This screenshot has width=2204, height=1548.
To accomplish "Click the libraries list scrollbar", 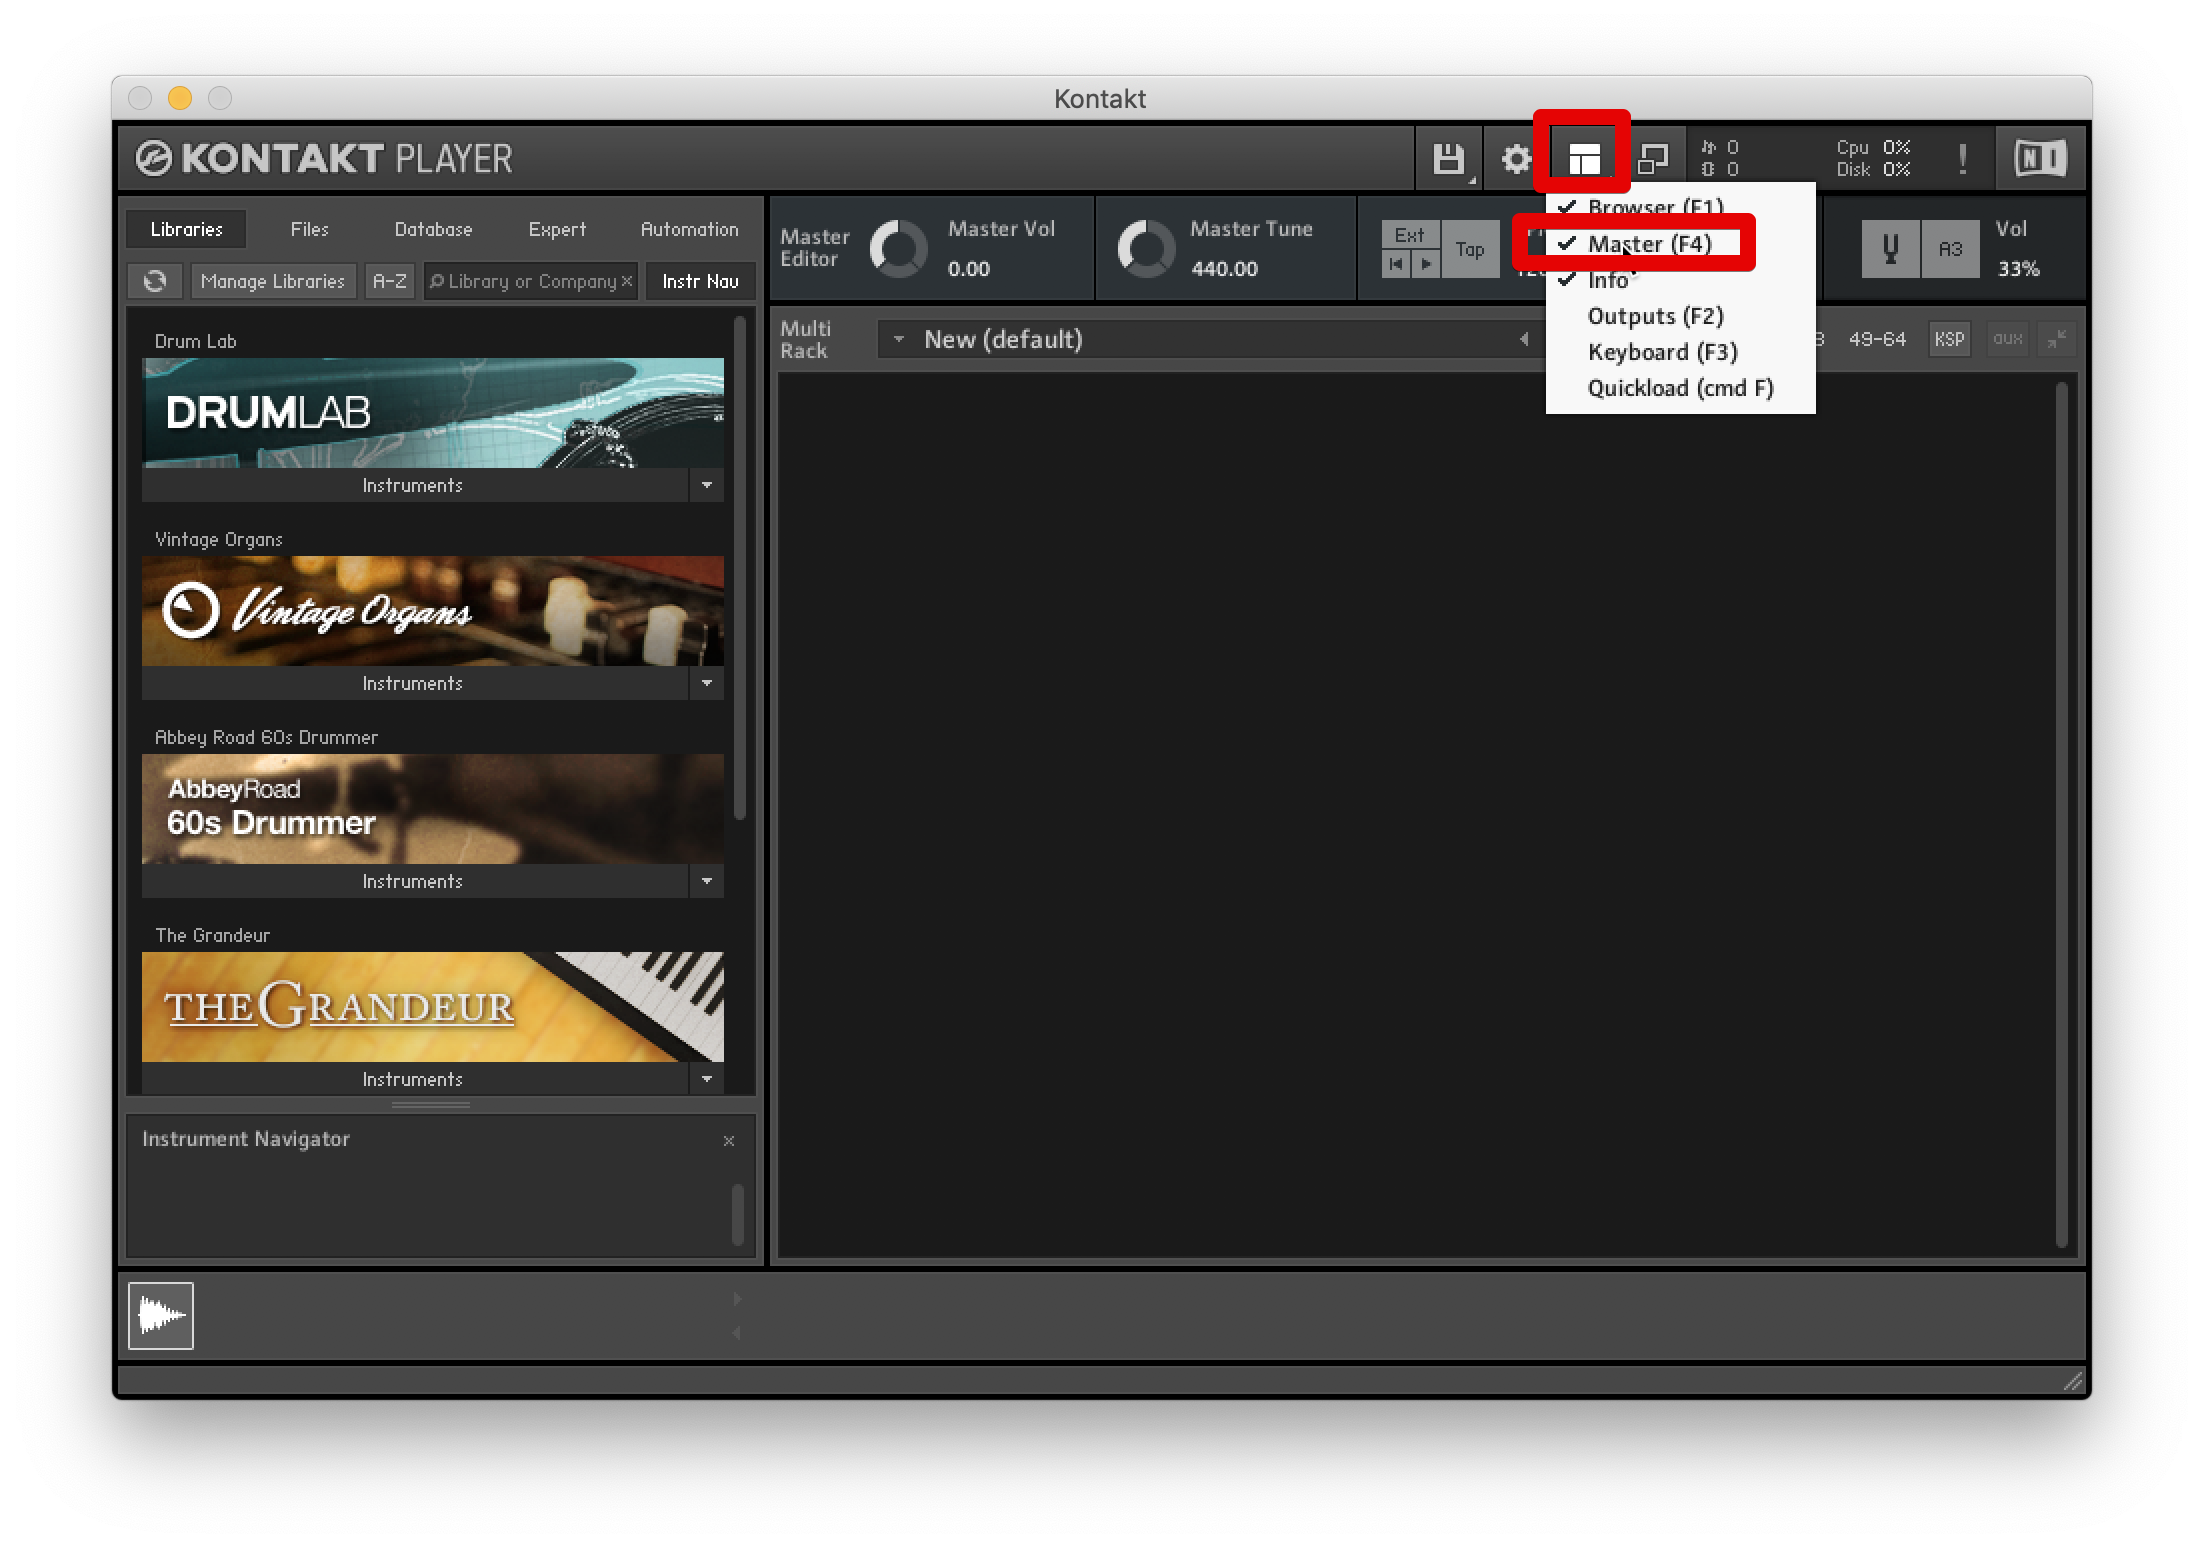I will pos(740,568).
